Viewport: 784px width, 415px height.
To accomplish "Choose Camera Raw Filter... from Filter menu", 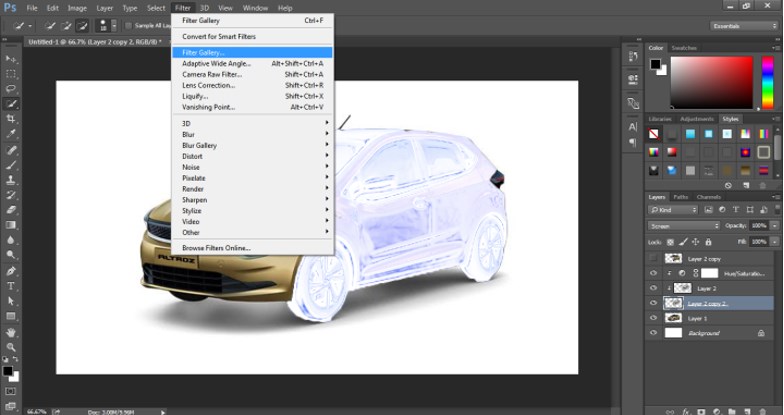I will coord(253,74).
